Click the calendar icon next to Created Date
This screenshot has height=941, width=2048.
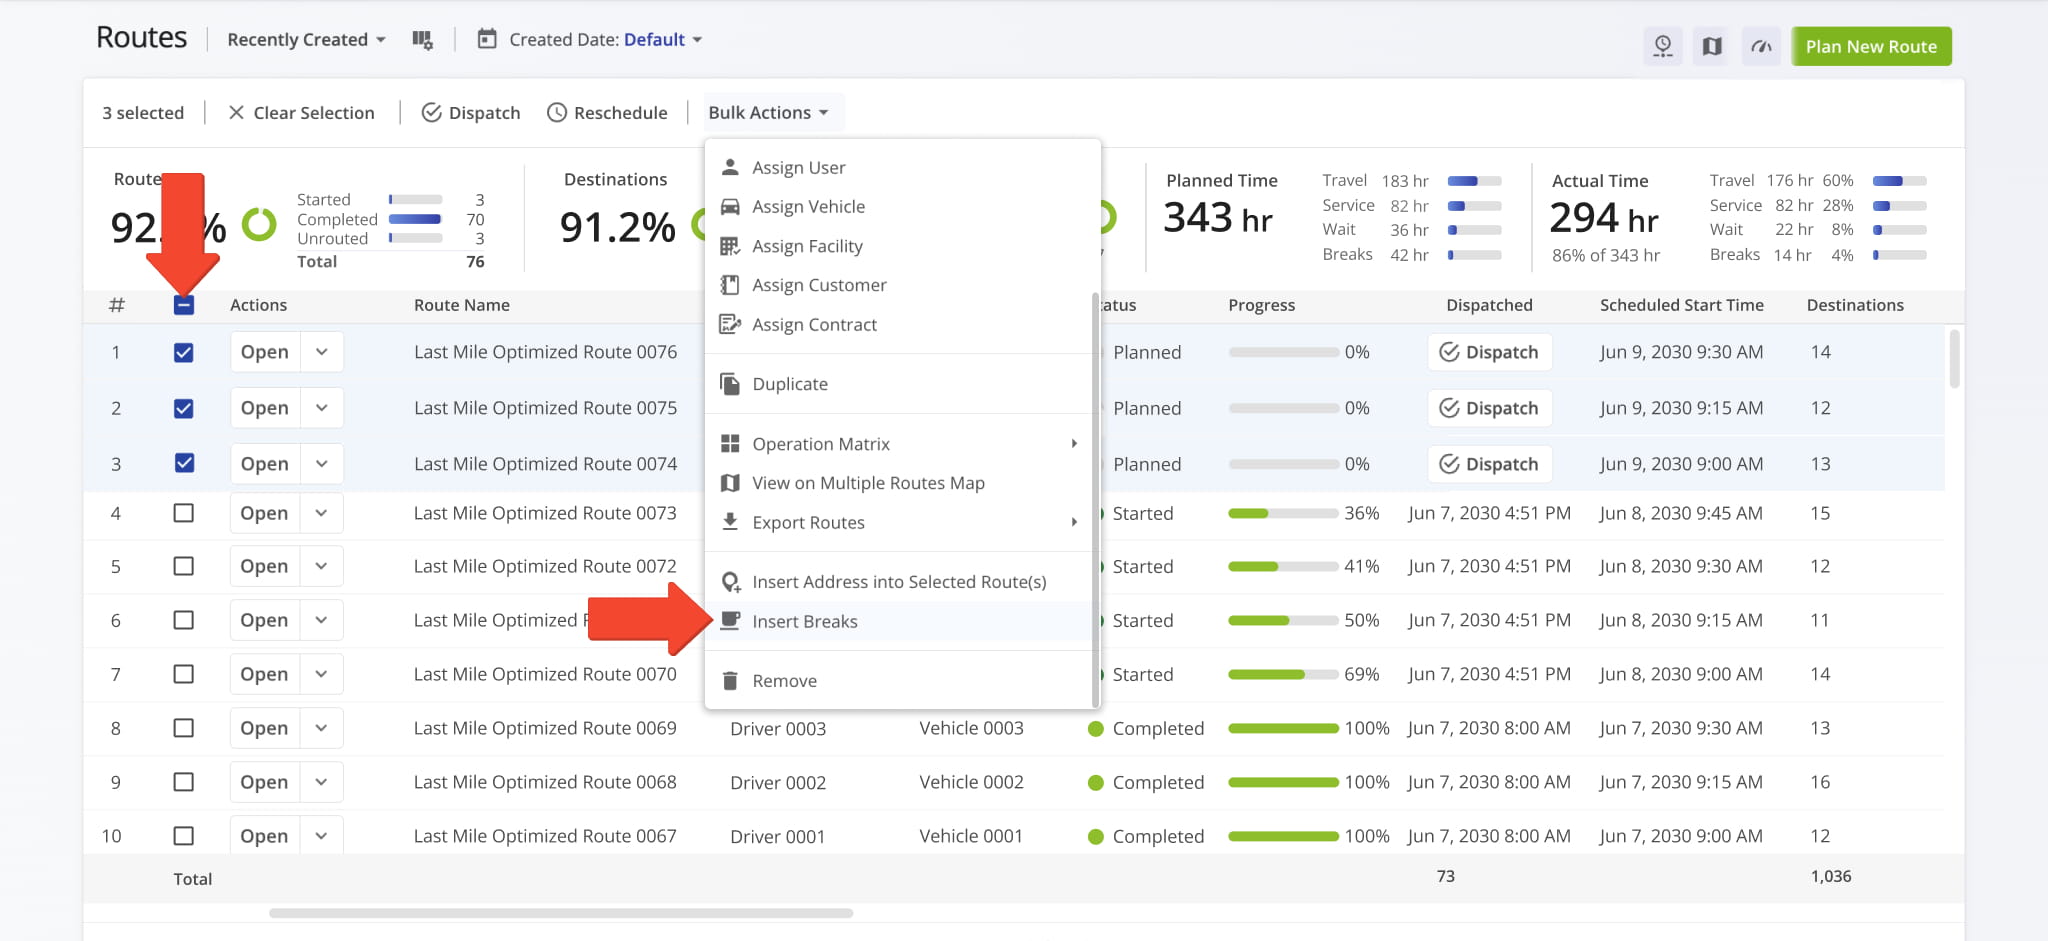487,40
